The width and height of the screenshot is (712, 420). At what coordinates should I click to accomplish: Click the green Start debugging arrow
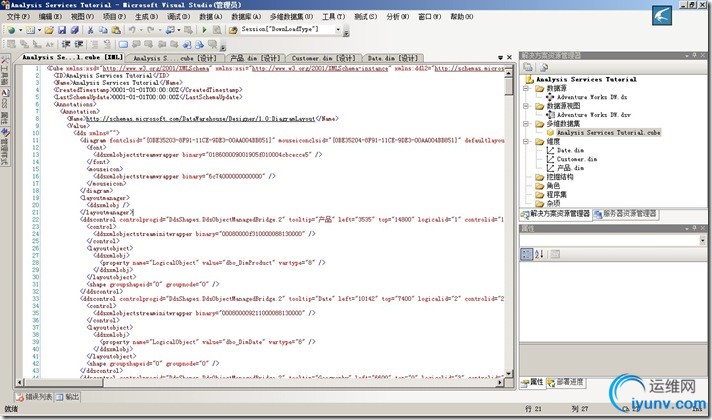(x=204, y=30)
